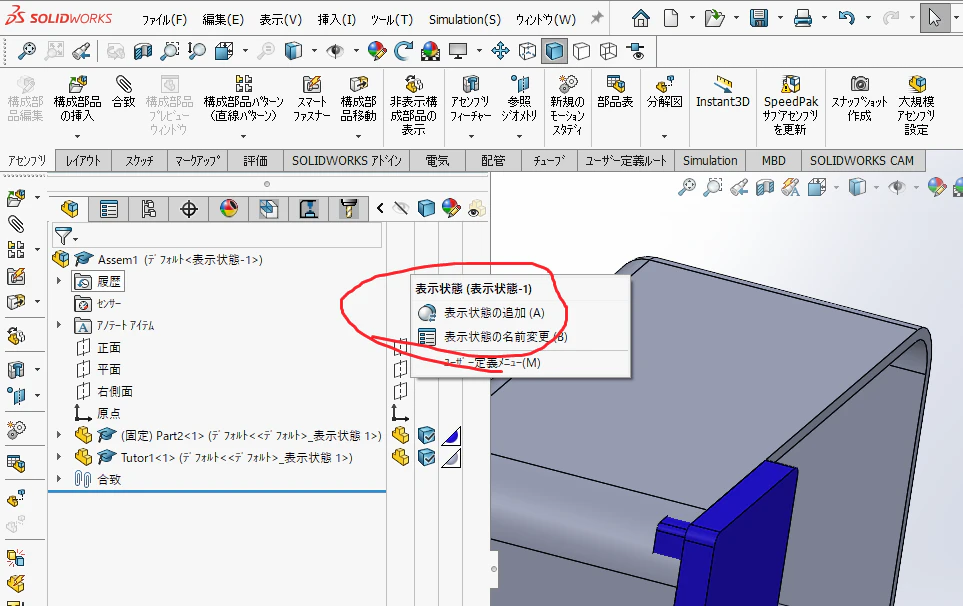Viewport: 963px width, 606px height.
Task: Choose 表示状態の追加 (A) in context menu
Action: click(520, 313)
